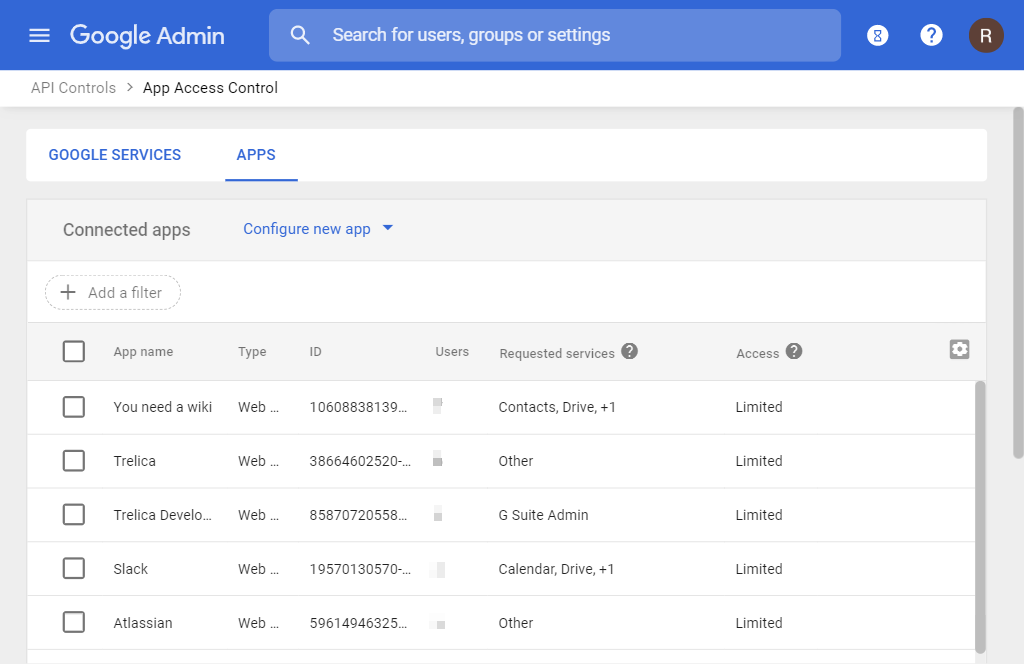Expand the Configure new app dropdown
This screenshot has height=664, width=1024.
point(318,229)
